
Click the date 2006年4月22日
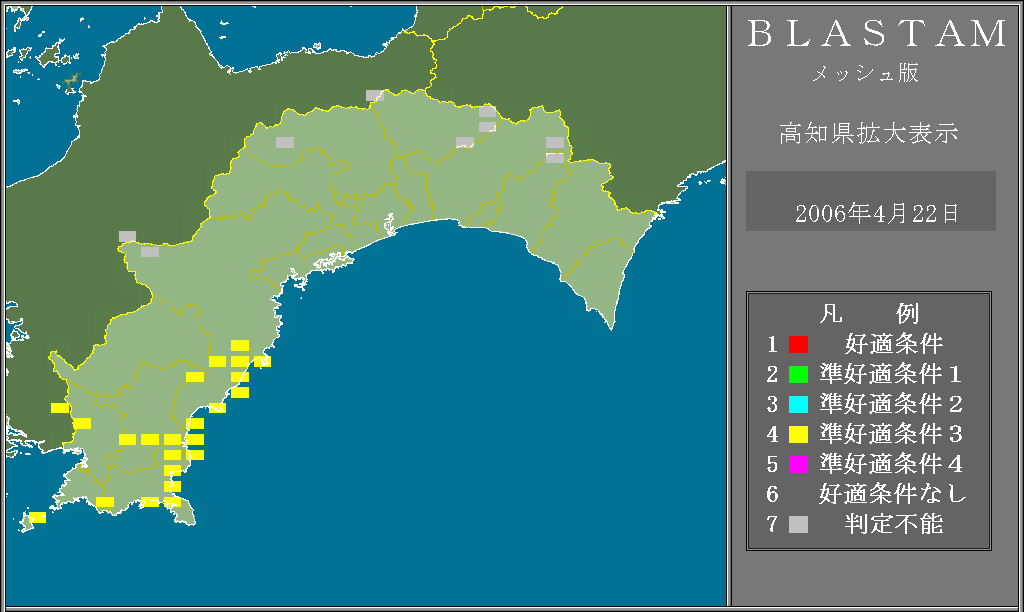click(876, 214)
